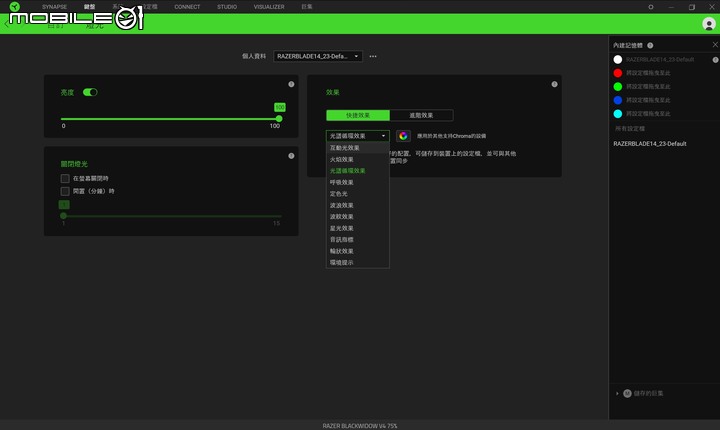Open the three-dot profile options menu

pos(373,57)
